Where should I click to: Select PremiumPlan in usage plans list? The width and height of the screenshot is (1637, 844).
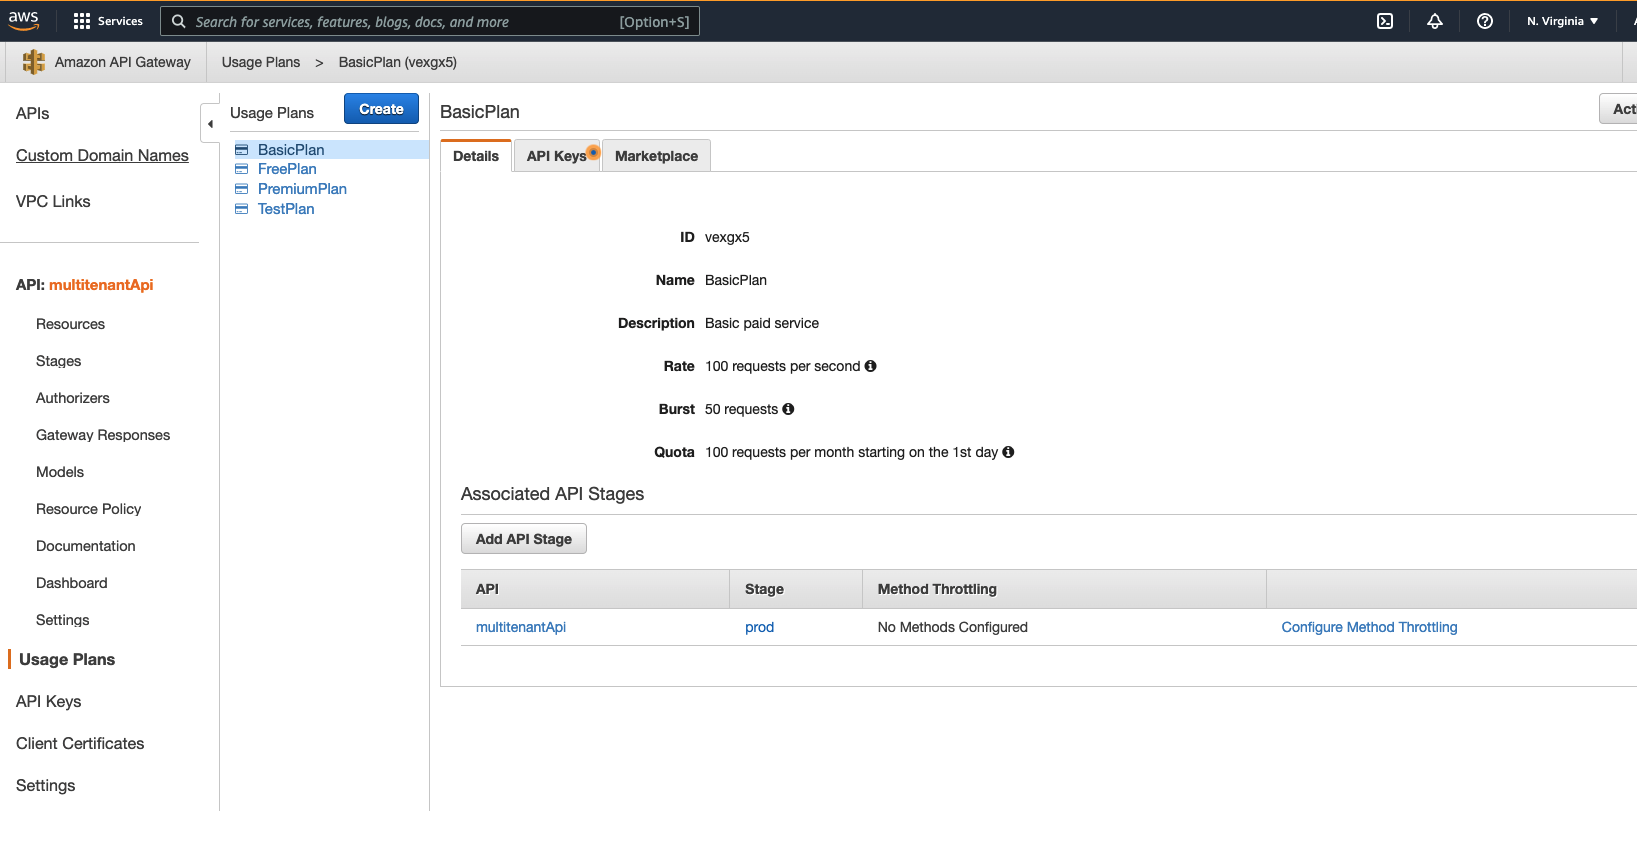tap(302, 189)
